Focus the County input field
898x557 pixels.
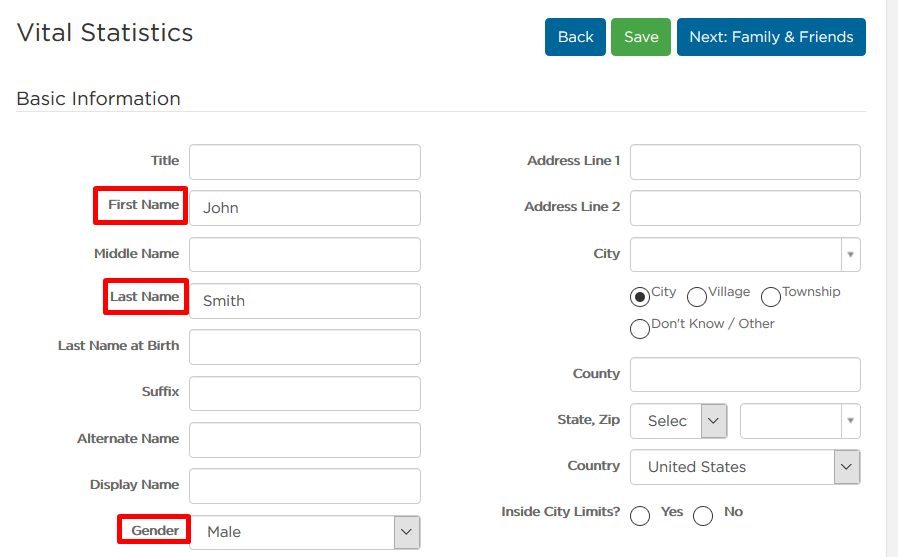point(745,374)
